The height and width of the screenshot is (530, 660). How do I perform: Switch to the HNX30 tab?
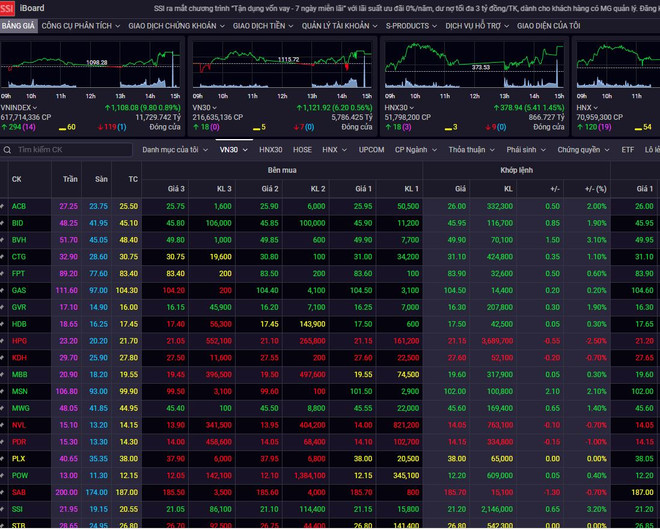[x=270, y=150]
